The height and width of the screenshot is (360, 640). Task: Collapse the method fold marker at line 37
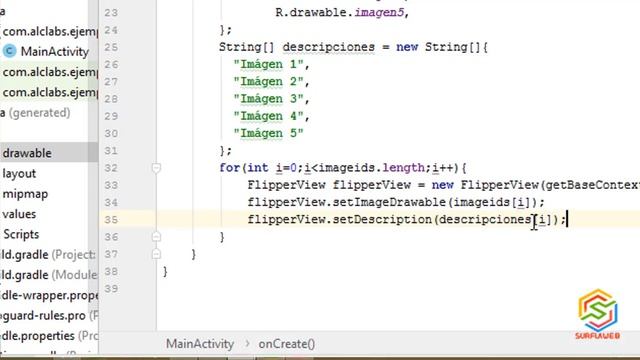click(156, 254)
